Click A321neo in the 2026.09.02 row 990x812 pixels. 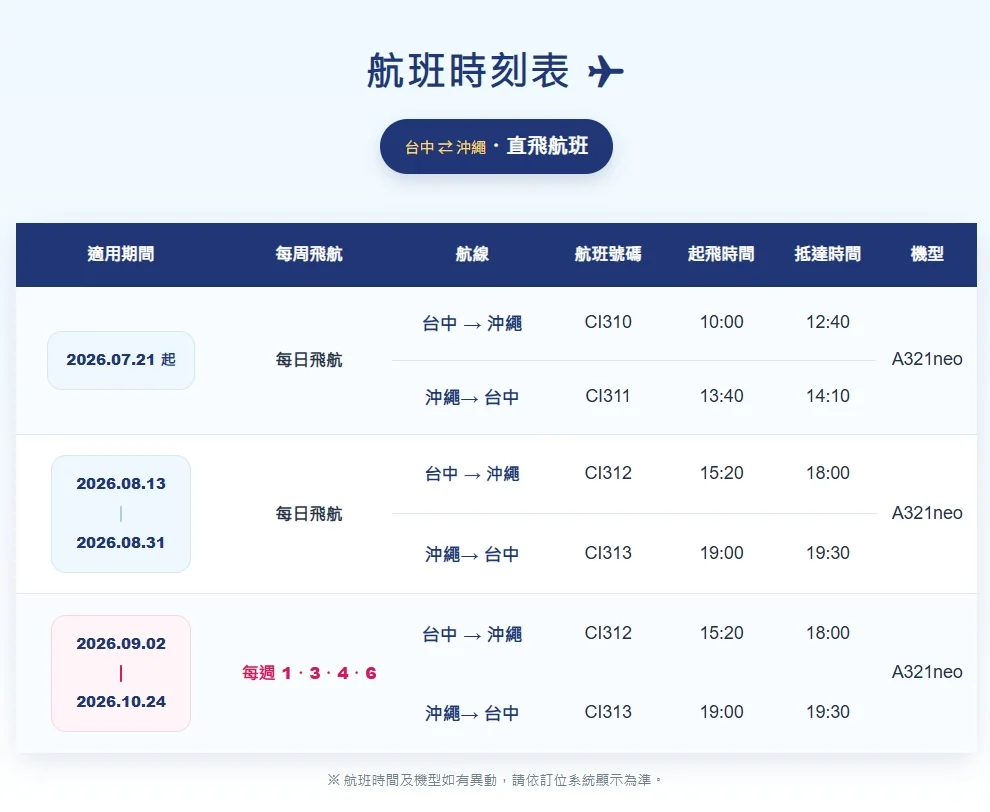(927, 672)
